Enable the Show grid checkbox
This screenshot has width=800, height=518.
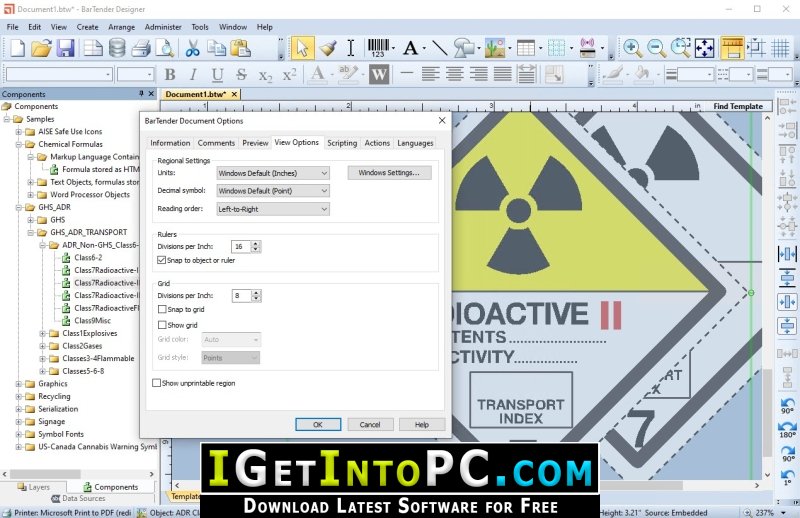pos(162,325)
